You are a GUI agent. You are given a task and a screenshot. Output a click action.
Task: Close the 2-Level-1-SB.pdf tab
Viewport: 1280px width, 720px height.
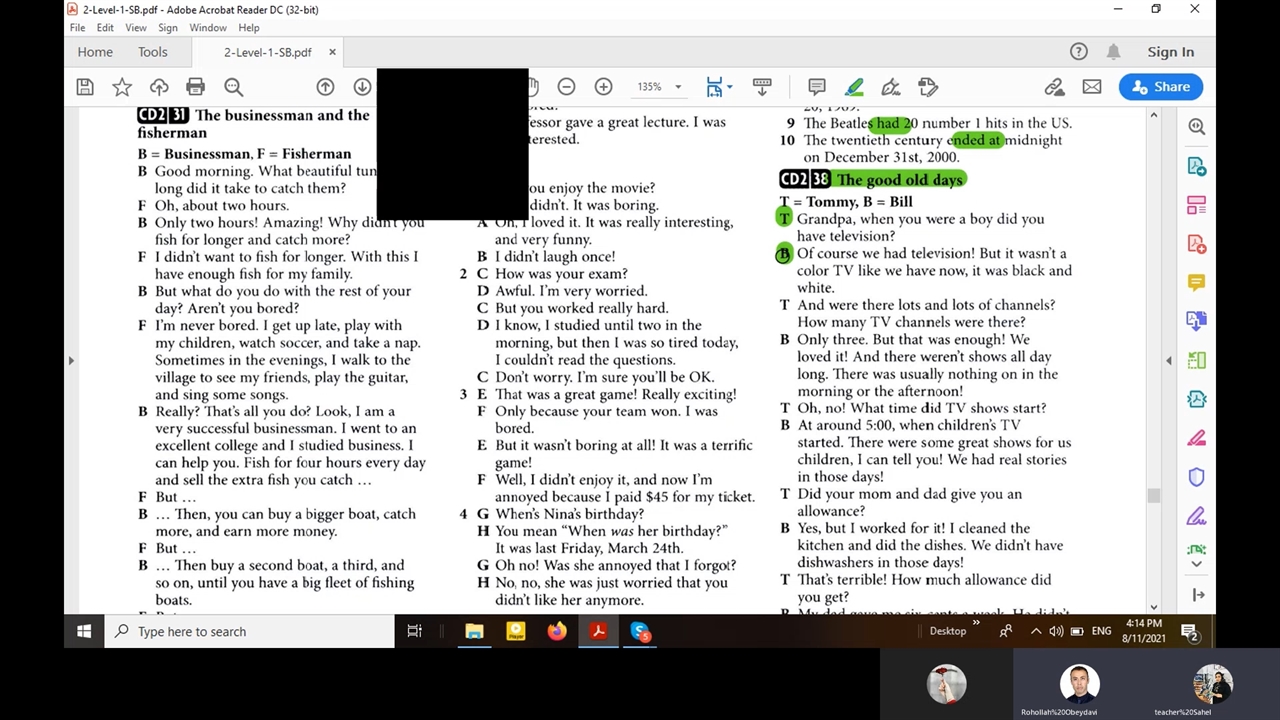[x=332, y=52]
